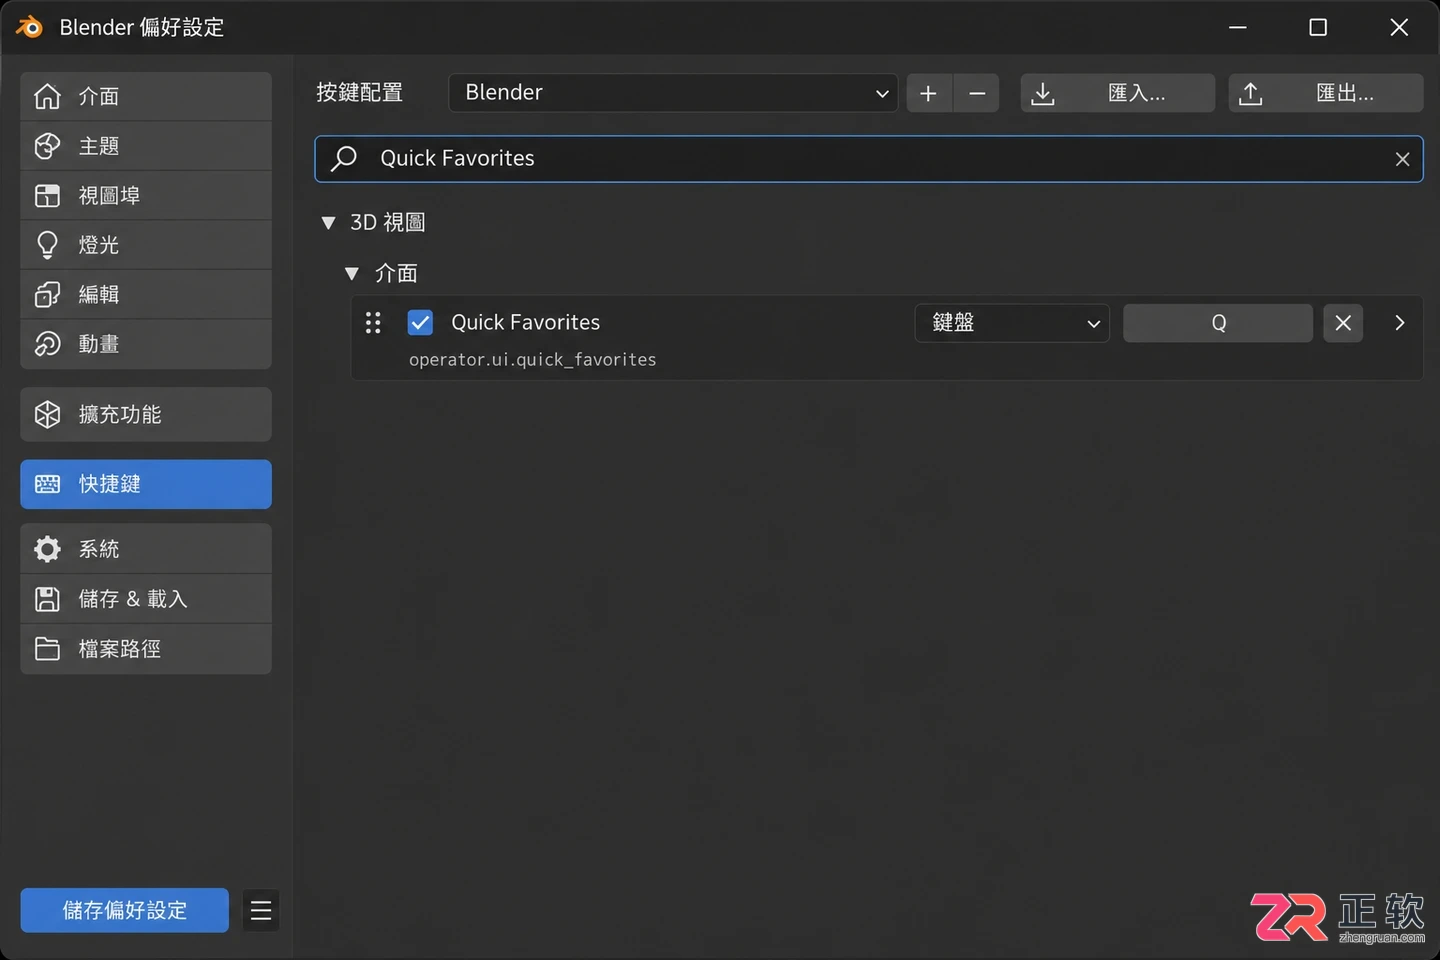
Task: Collapse the 介面 subcategory triangle
Action: coord(351,273)
